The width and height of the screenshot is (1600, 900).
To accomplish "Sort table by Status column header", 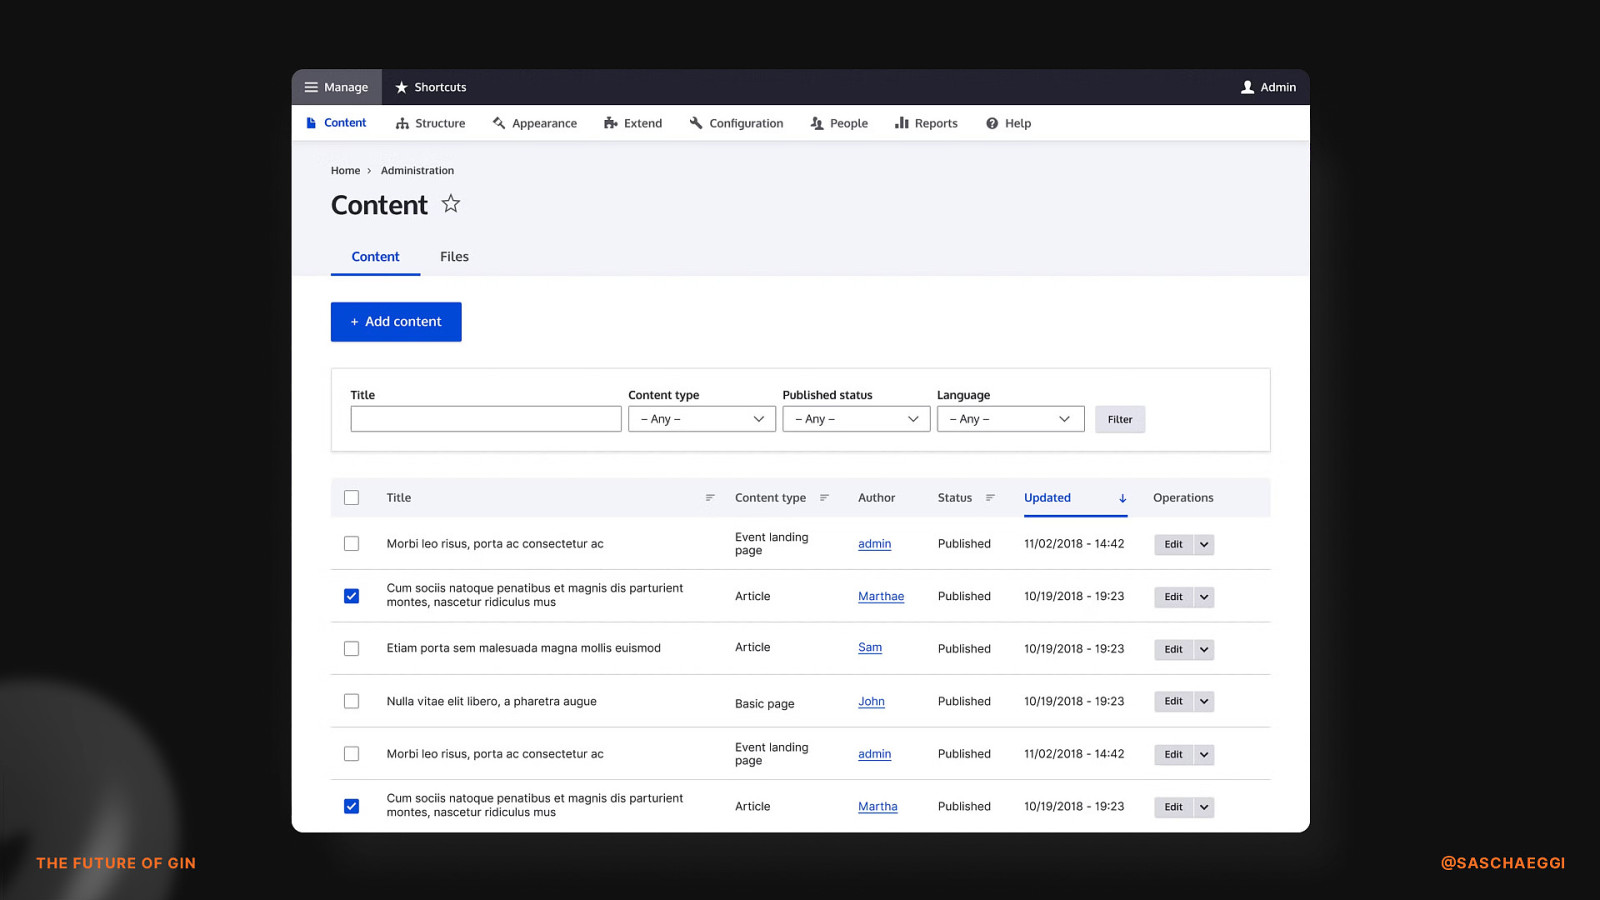I will [955, 498].
